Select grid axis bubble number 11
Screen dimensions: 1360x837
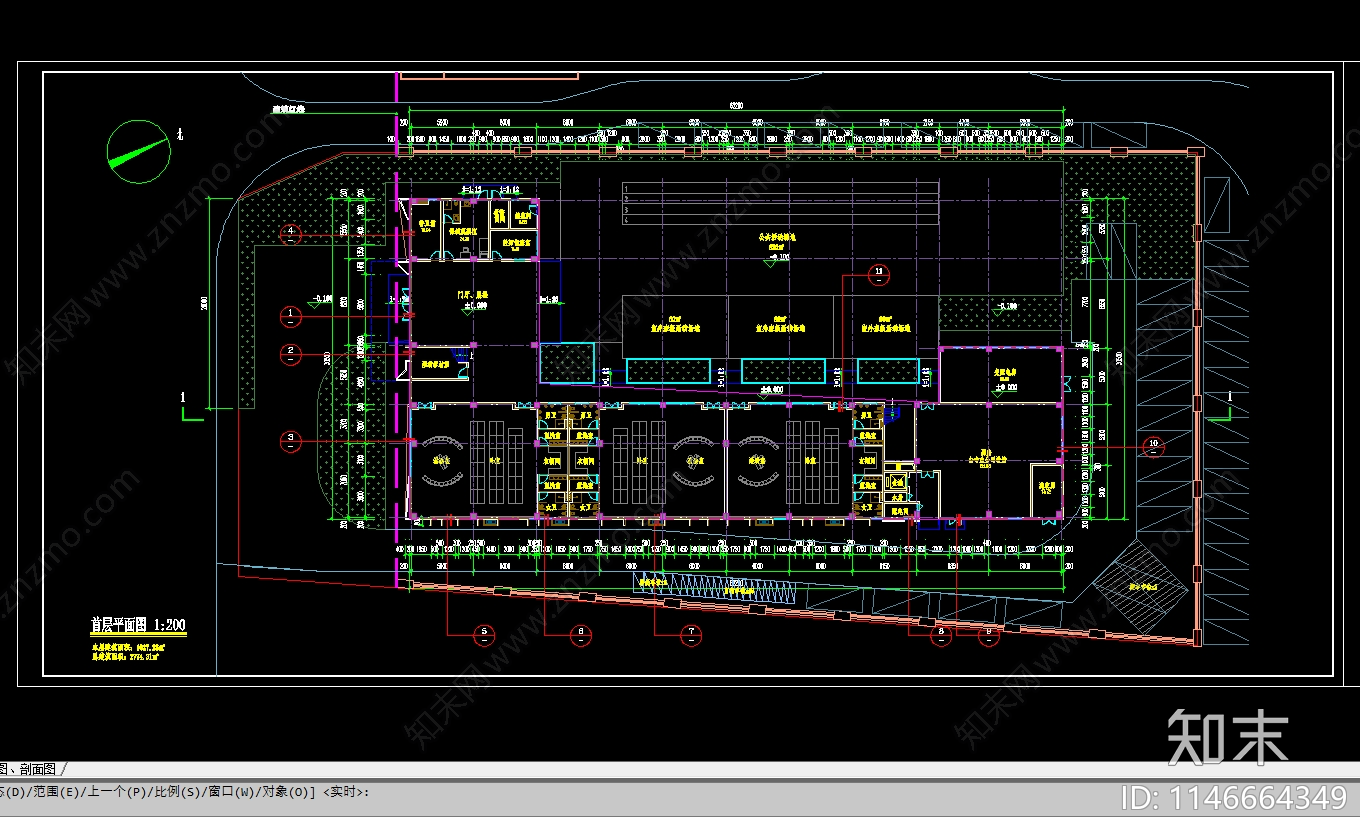[878, 274]
